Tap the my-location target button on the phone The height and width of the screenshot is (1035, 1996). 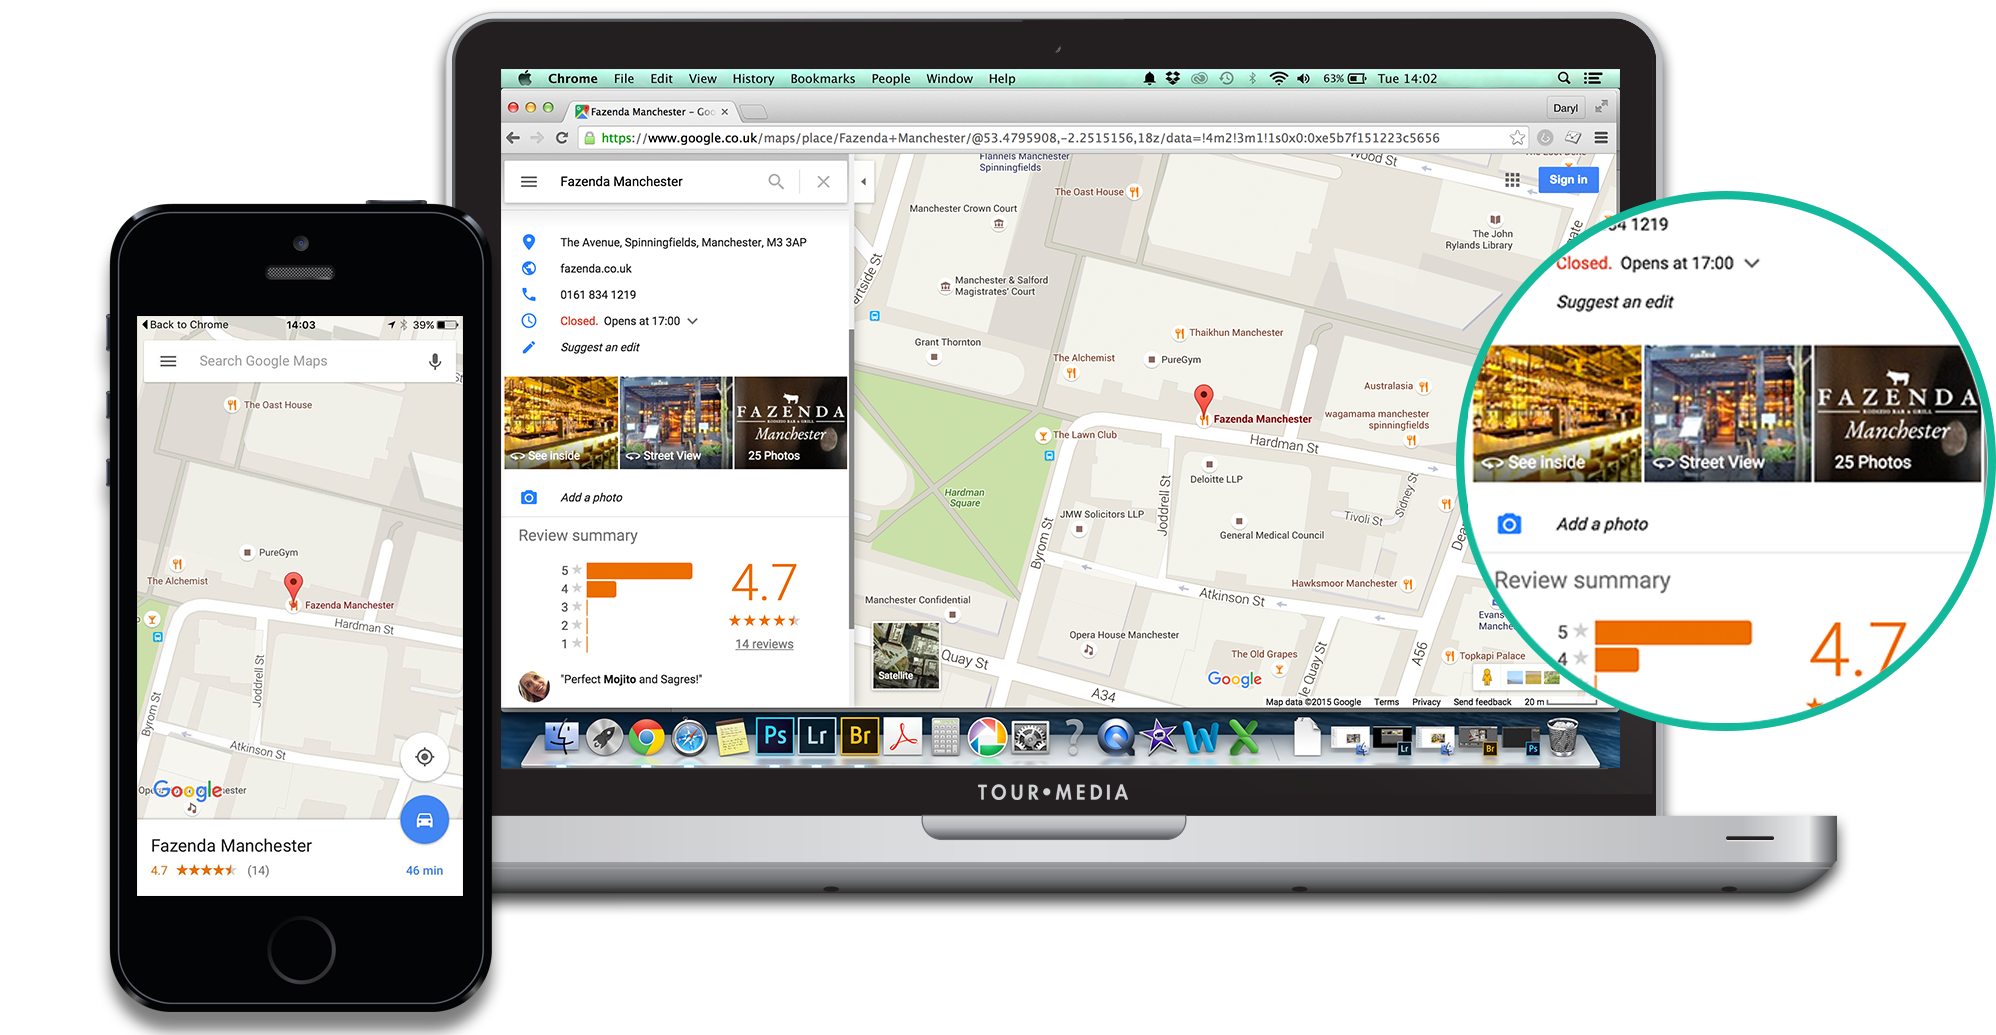click(x=425, y=757)
